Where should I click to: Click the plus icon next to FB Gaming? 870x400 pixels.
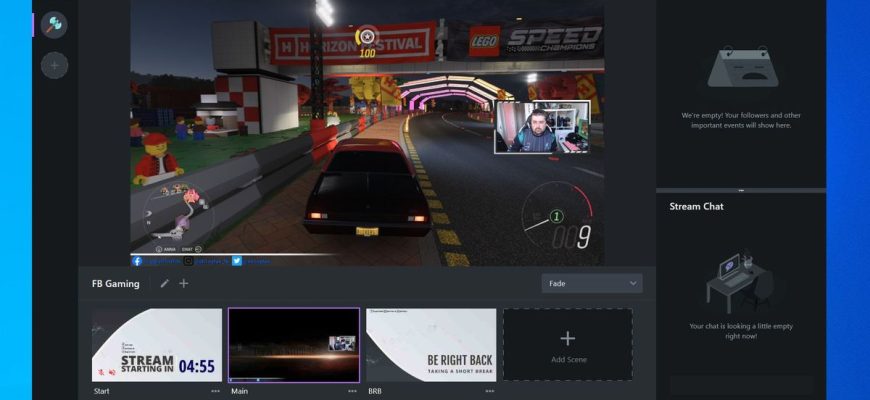(184, 283)
